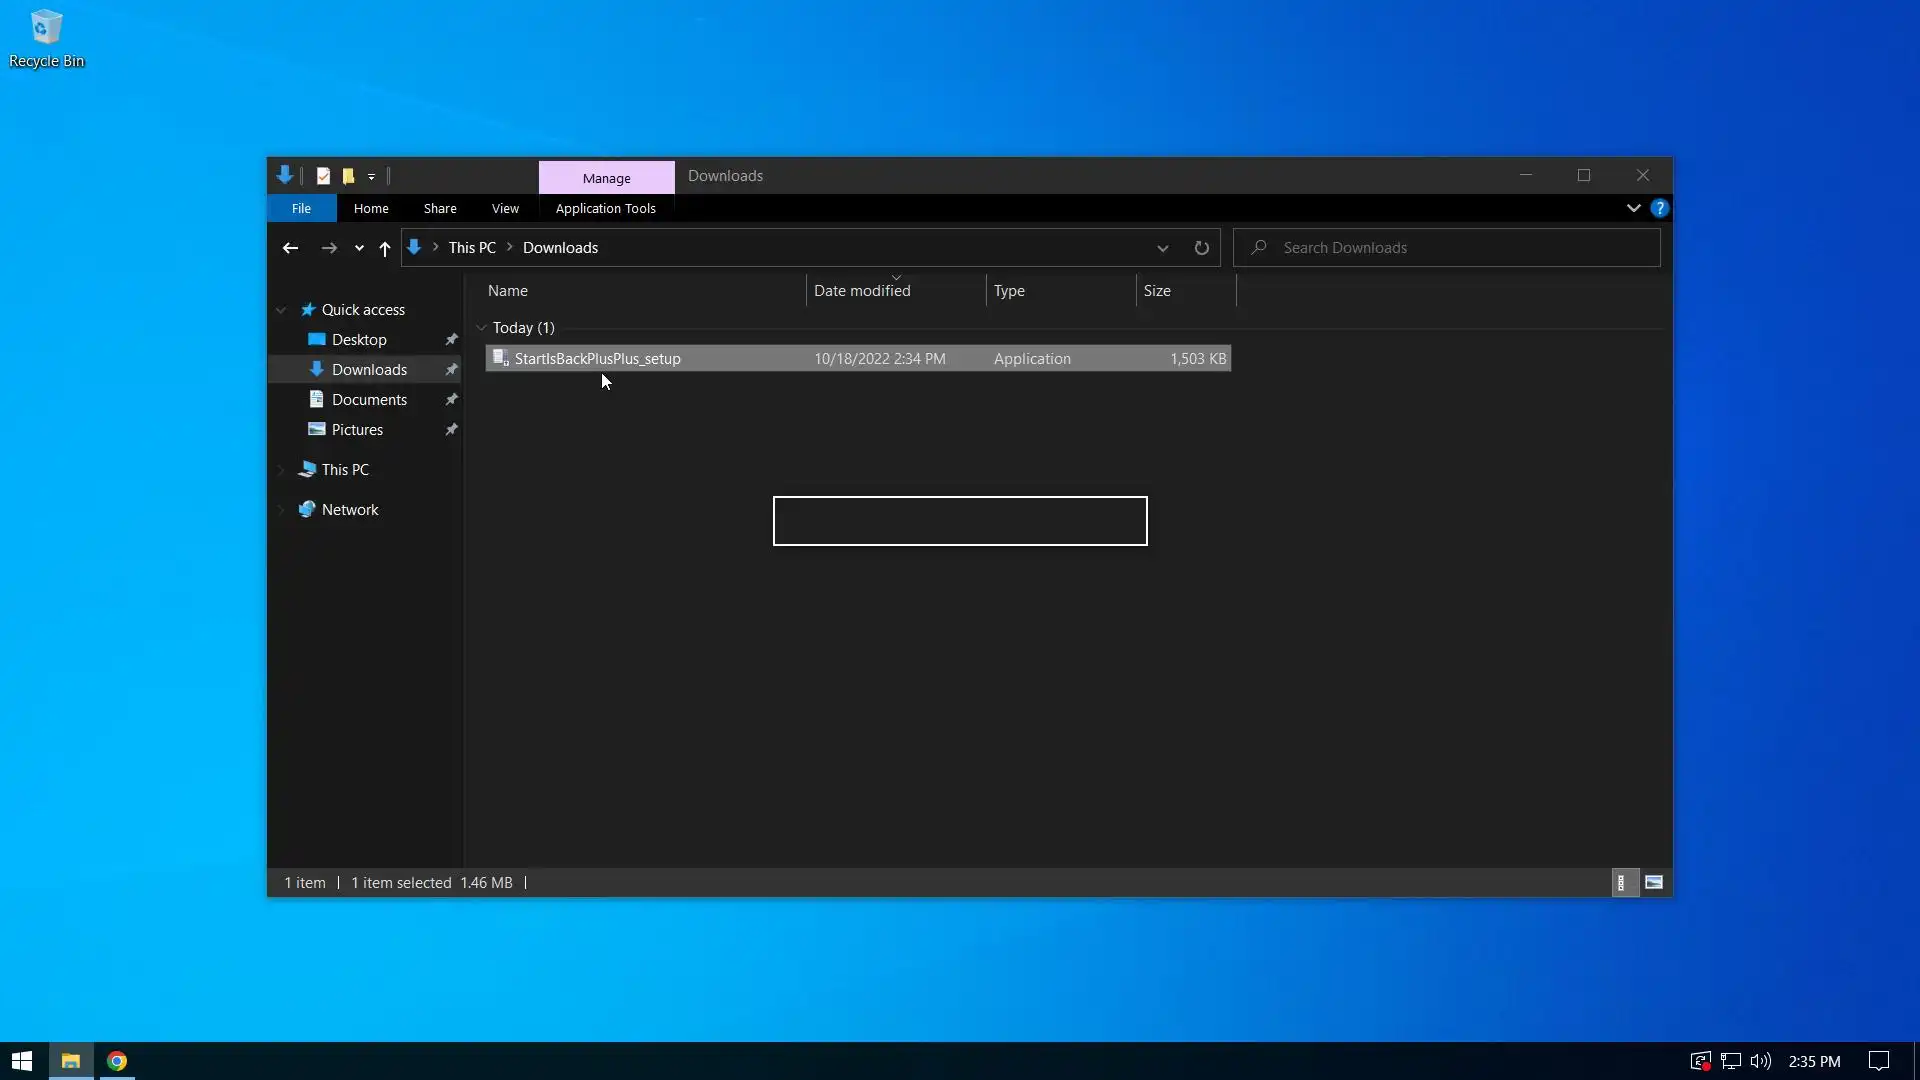Open the Windows Start menu

(x=22, y=1061)
